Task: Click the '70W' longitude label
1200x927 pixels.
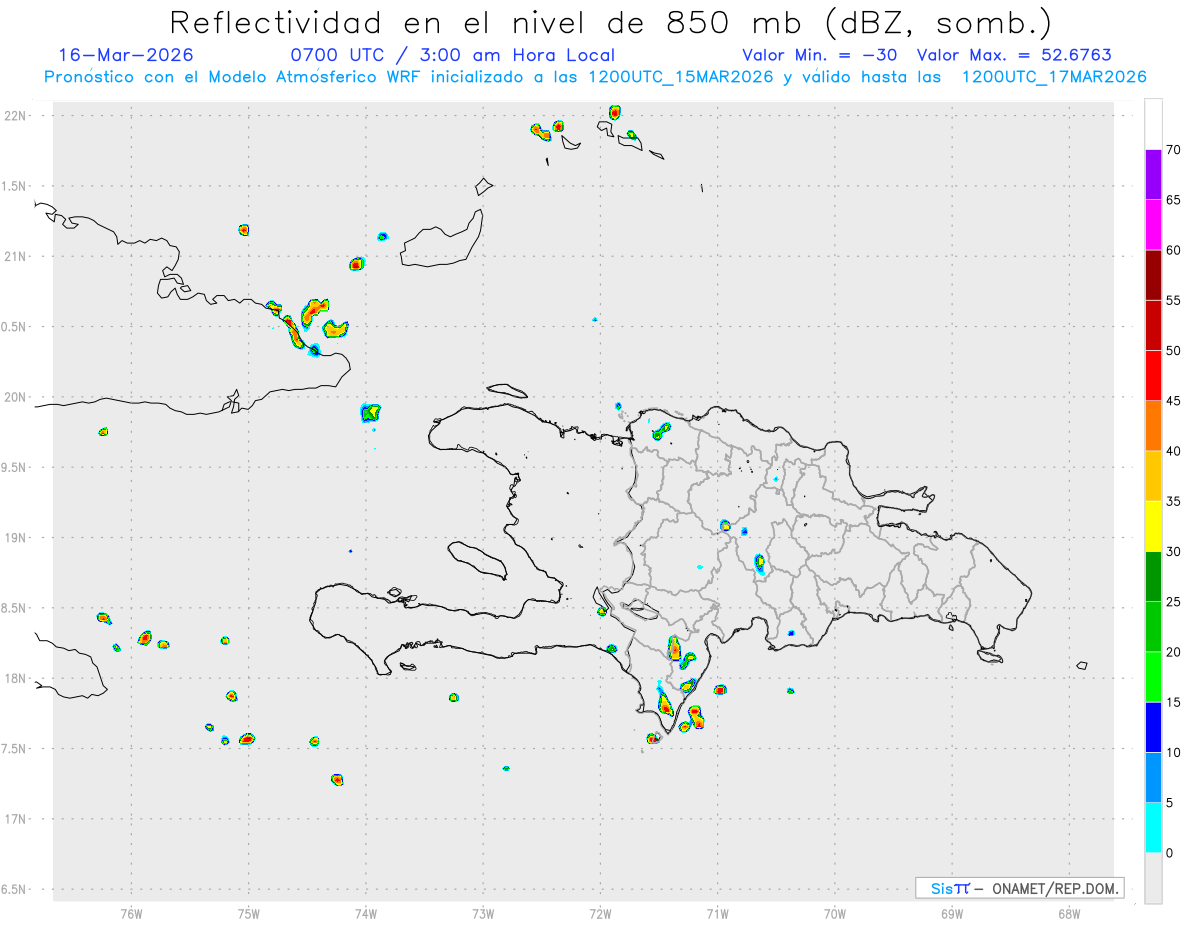Action: [x=835, y=913]
